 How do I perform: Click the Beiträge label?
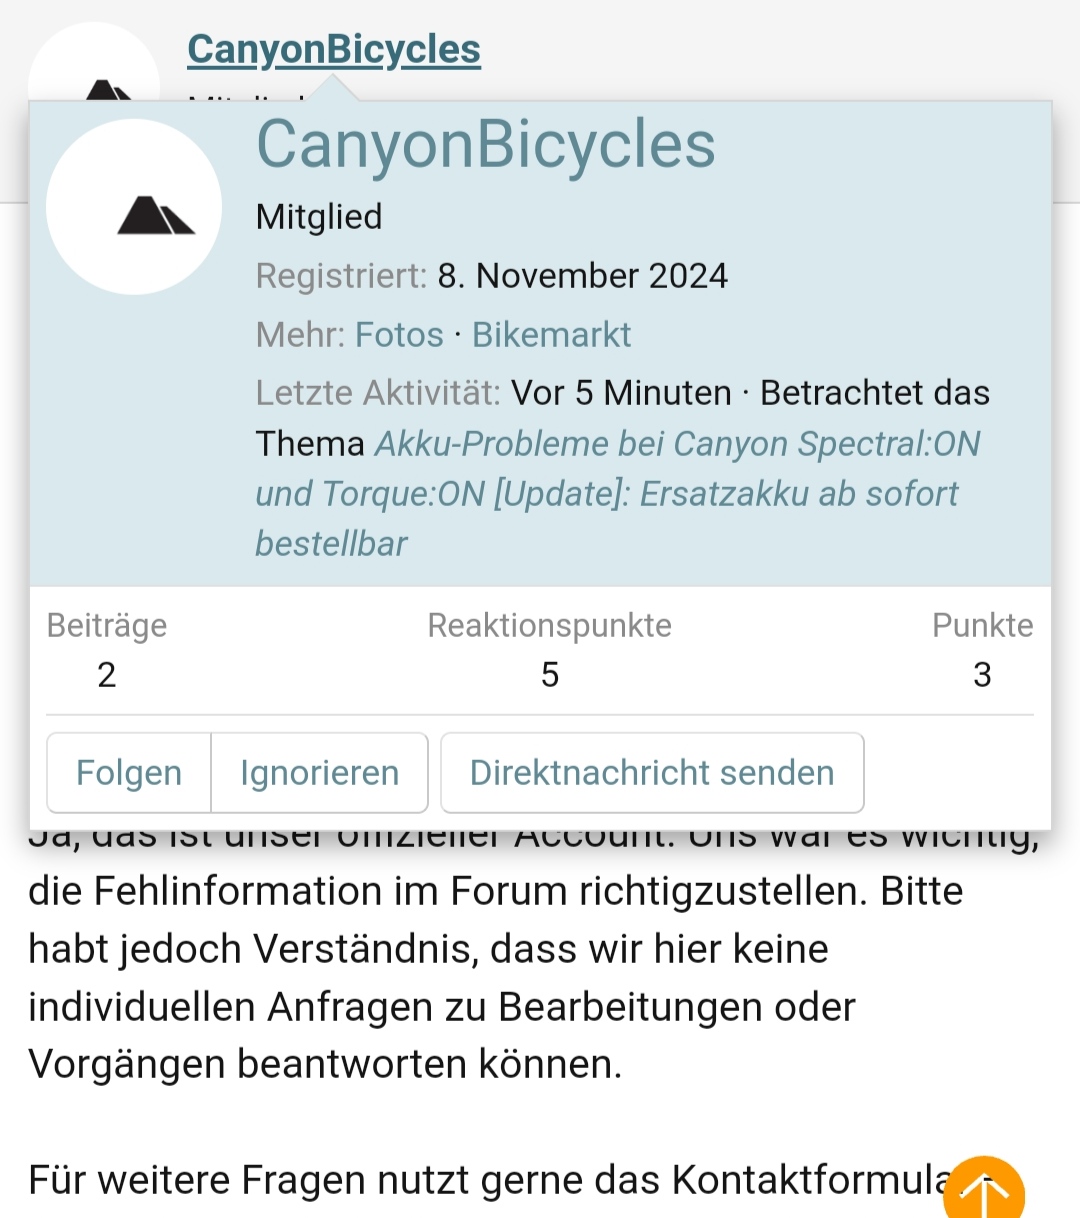[107, 625]
